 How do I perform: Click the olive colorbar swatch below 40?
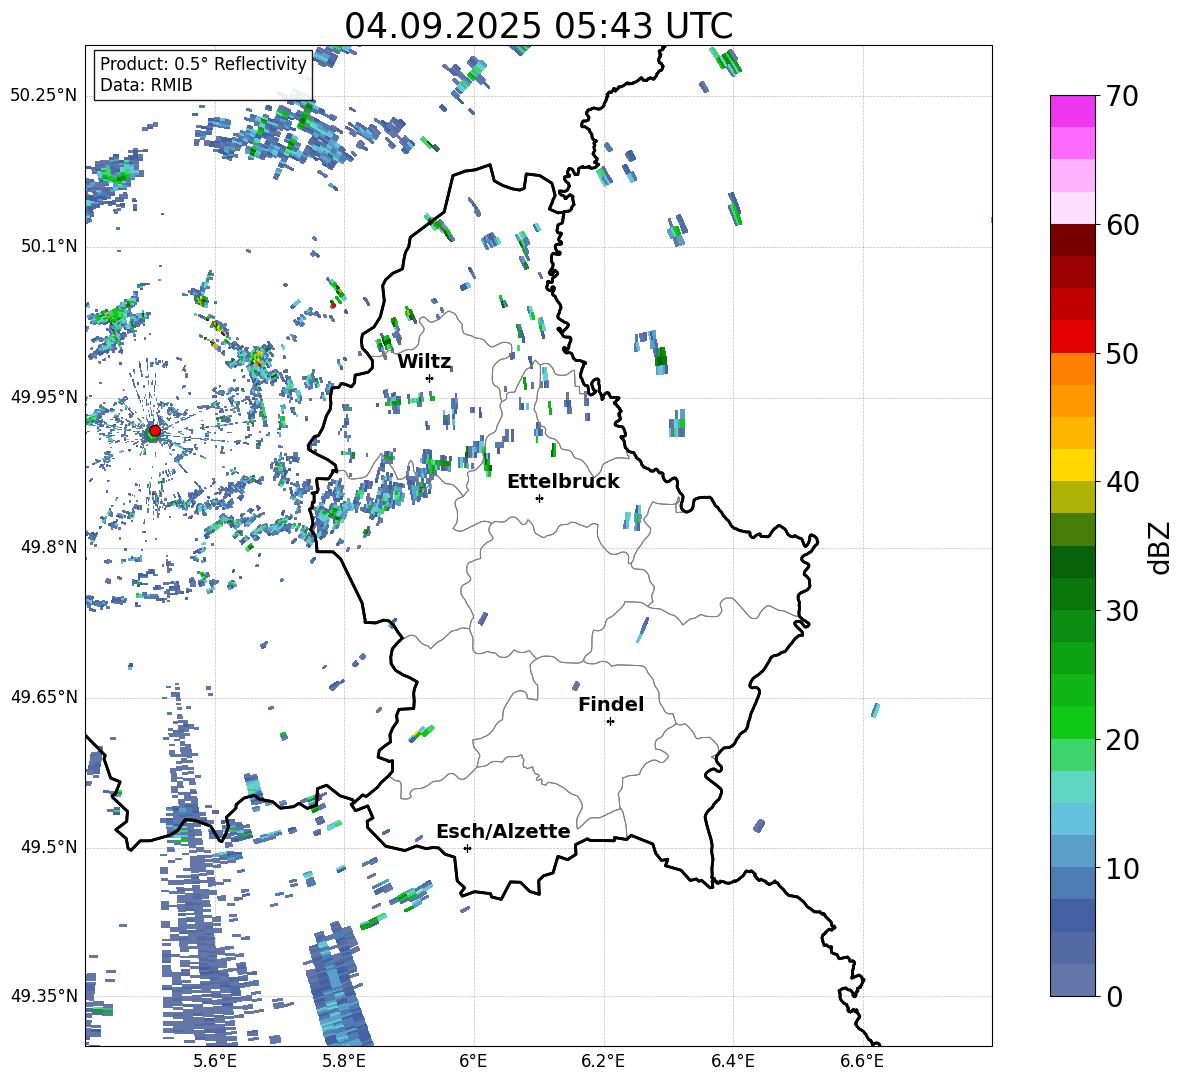[x=1072, y=497]
